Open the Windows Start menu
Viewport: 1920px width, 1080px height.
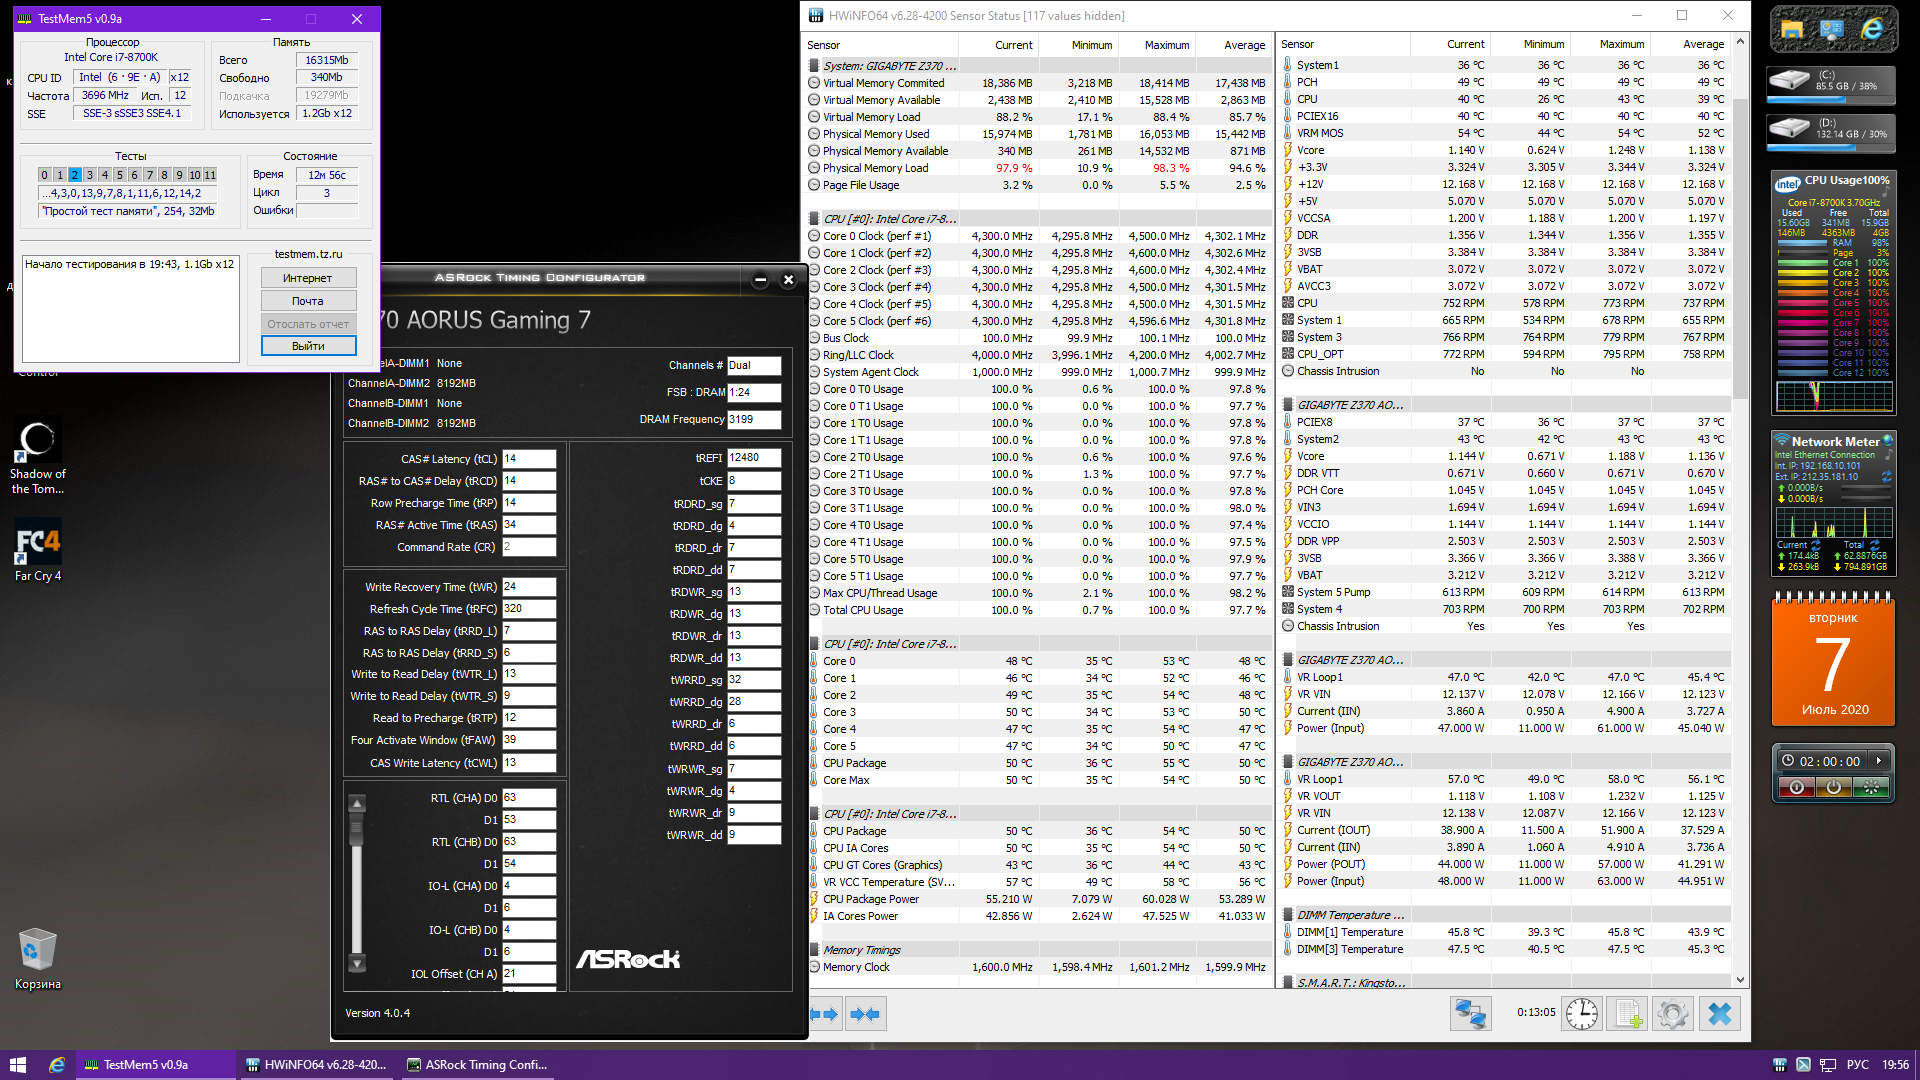[x=18, y=1065]
